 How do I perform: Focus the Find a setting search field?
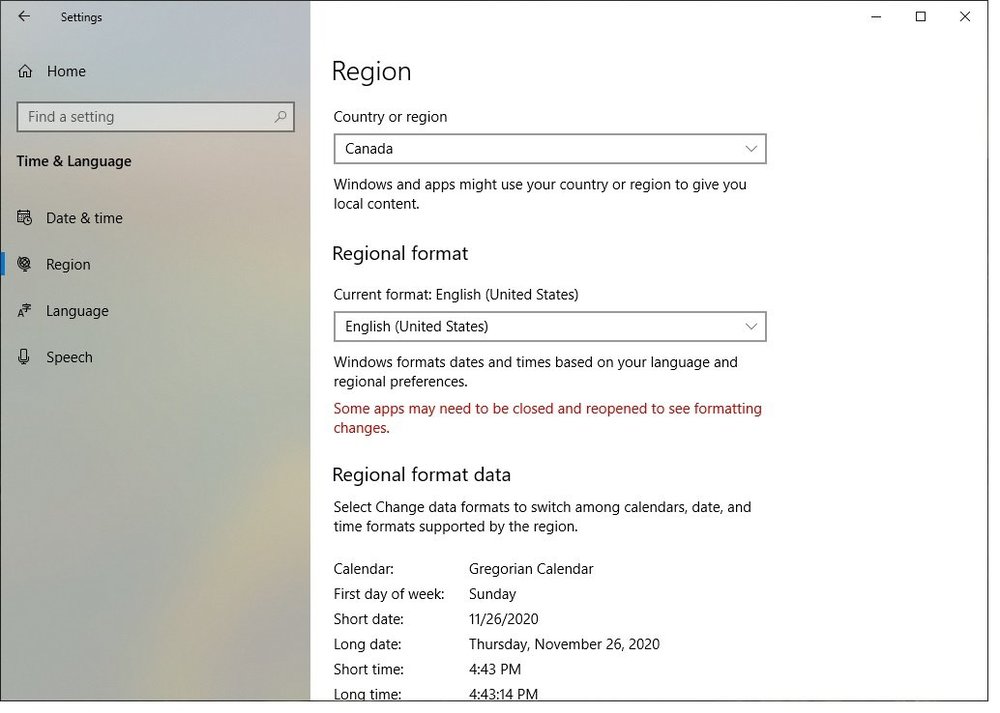pyautogui.click(x=145, y=117)
